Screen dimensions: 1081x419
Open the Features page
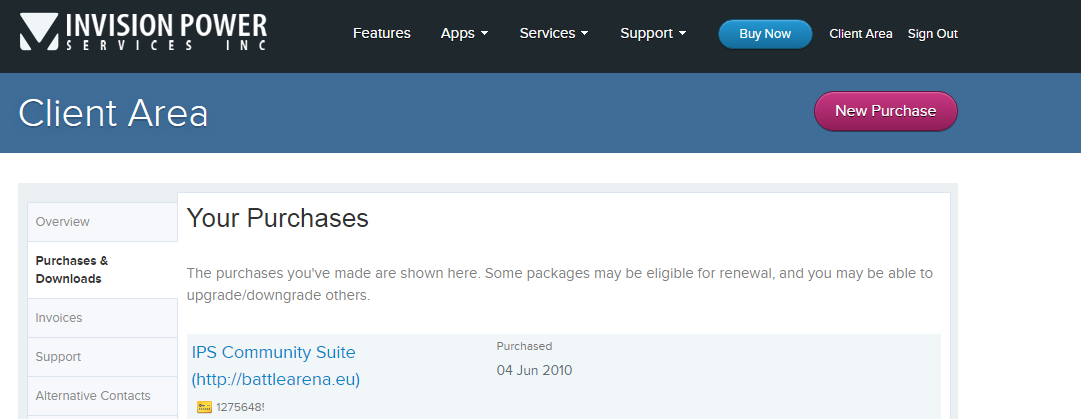pyautogui.click(x=381, y=33)
